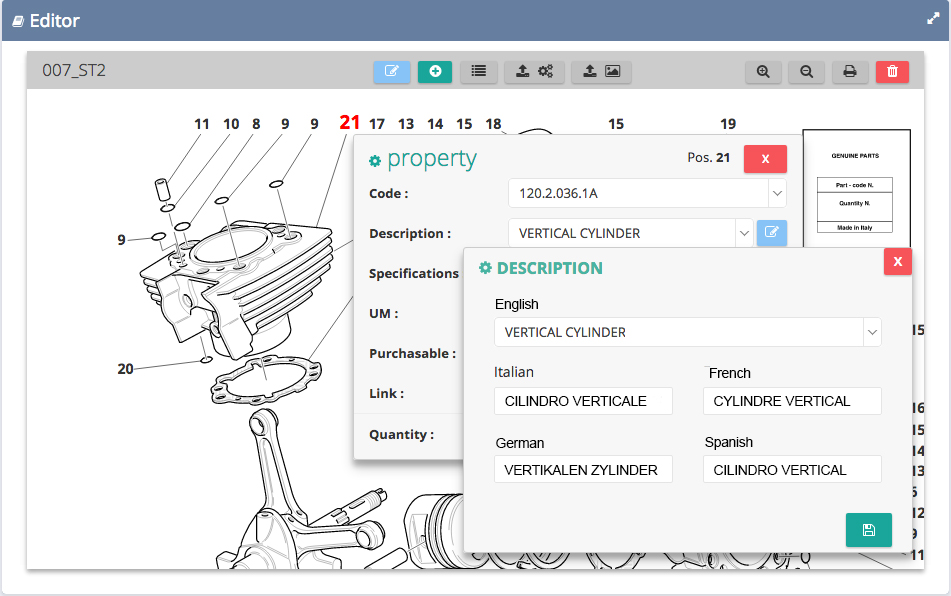The height and width of the screenshot is (596, 951).
Task: Close the property dialog
Action: point(765,158)
